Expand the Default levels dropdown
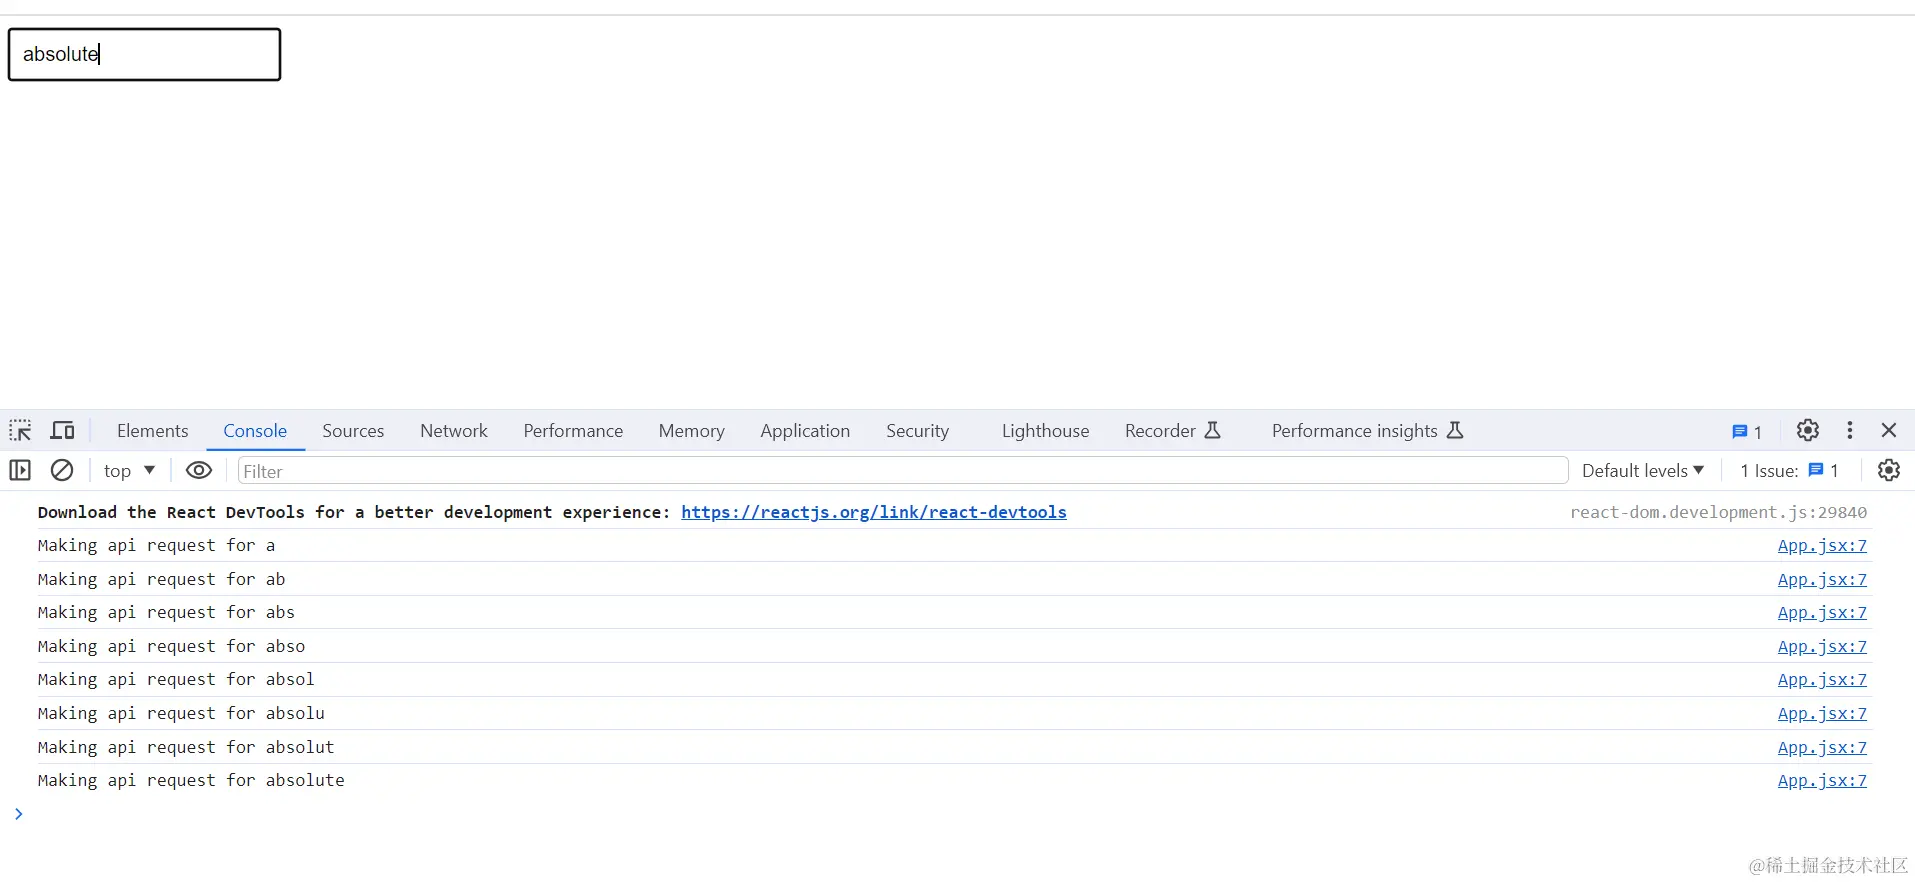The image size is (1915, 882). coord(1643,471)
